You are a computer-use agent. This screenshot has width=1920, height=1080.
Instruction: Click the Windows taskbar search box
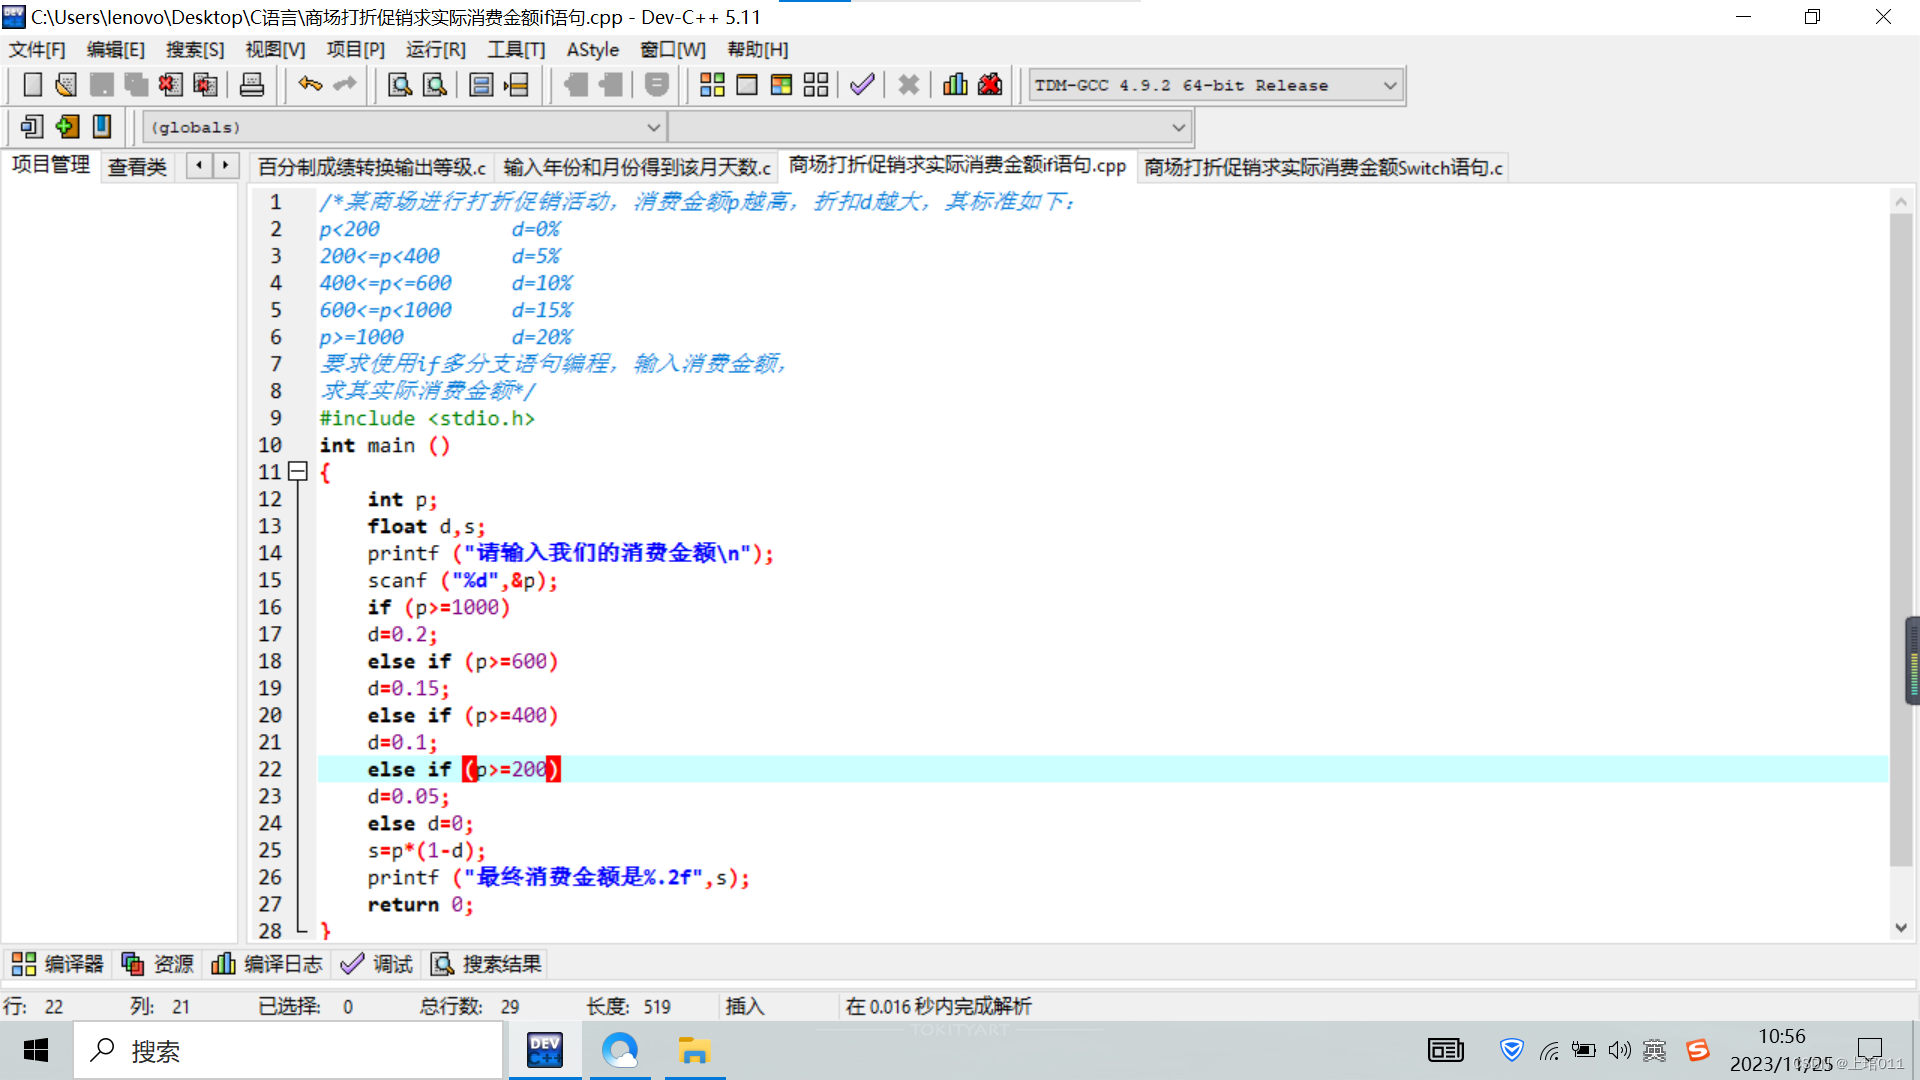(290, 1051)
